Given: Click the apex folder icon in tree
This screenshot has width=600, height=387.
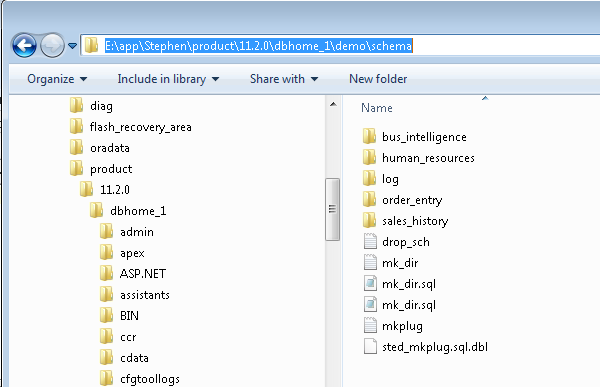Looking at the screenshot, I should tap(106, 252).
